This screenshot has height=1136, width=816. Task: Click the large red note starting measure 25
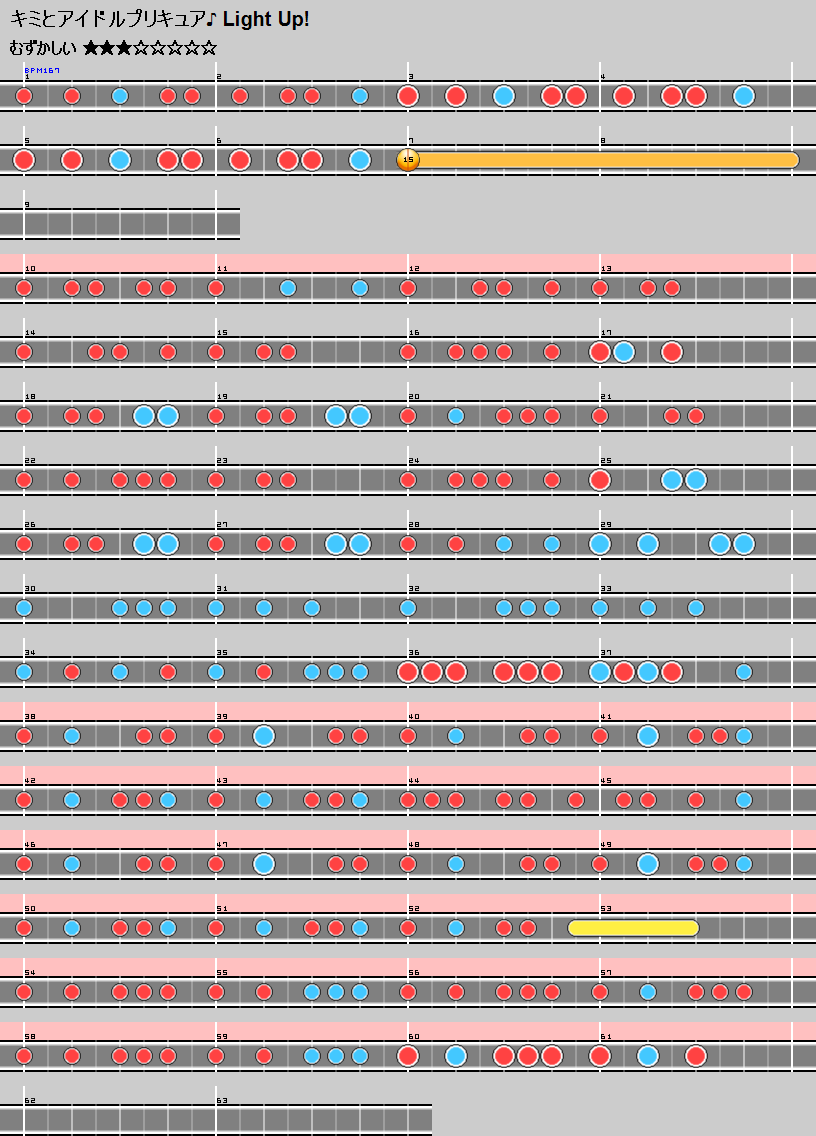(x=600, y=480)
